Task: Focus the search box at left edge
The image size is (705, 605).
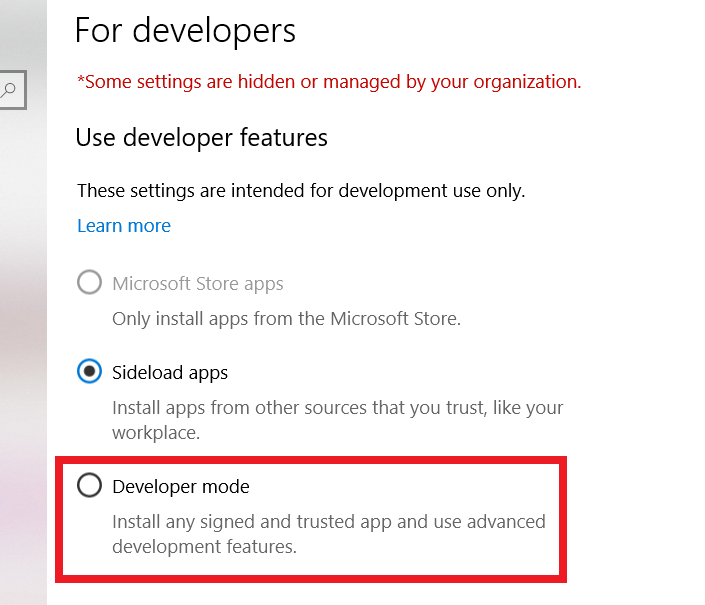Action: pos(12,90)
